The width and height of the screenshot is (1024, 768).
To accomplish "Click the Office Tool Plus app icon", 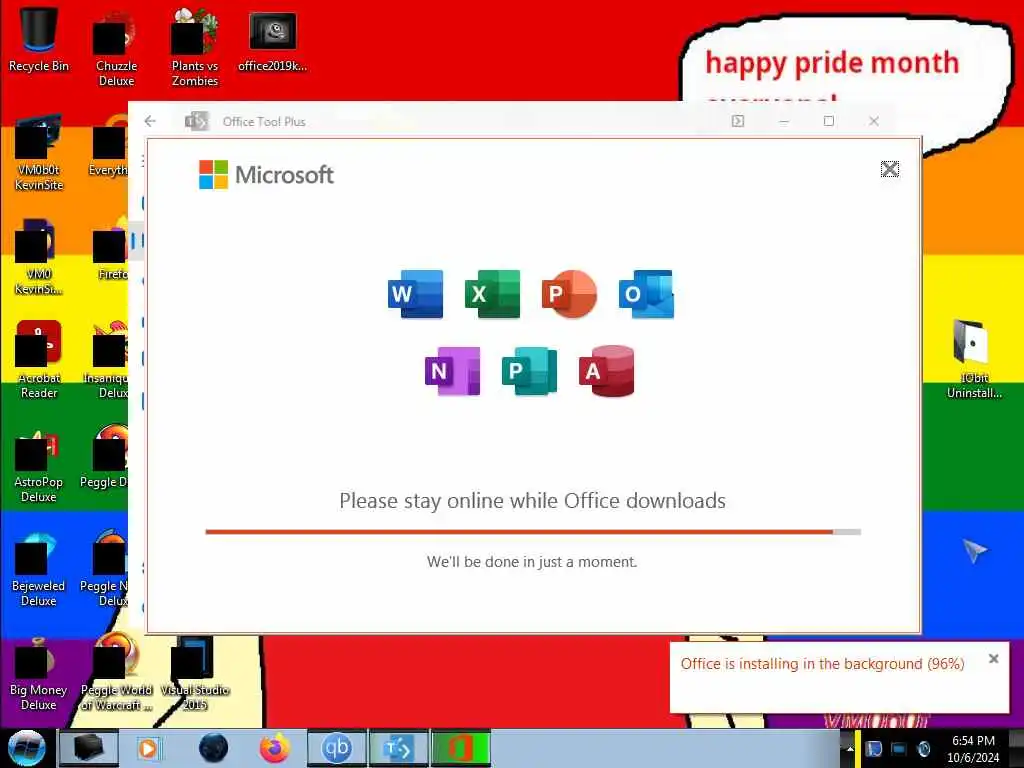I will [196, 121].
